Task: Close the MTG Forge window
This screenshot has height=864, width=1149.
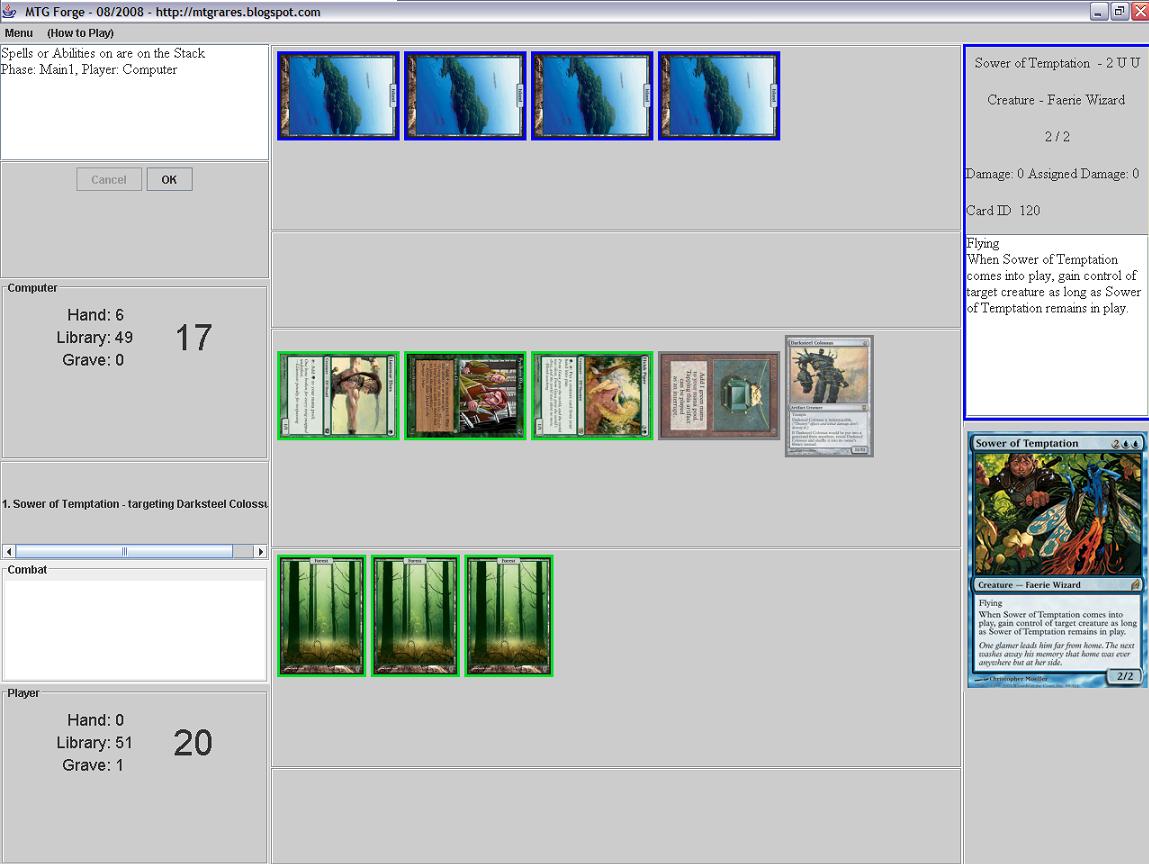Action: pyautogui.click(x=1139, y=12)
